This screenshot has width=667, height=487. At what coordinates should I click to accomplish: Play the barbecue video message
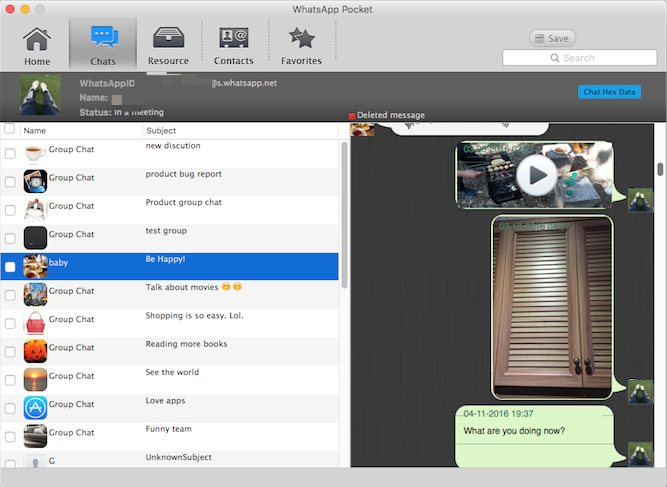(537, 175)
